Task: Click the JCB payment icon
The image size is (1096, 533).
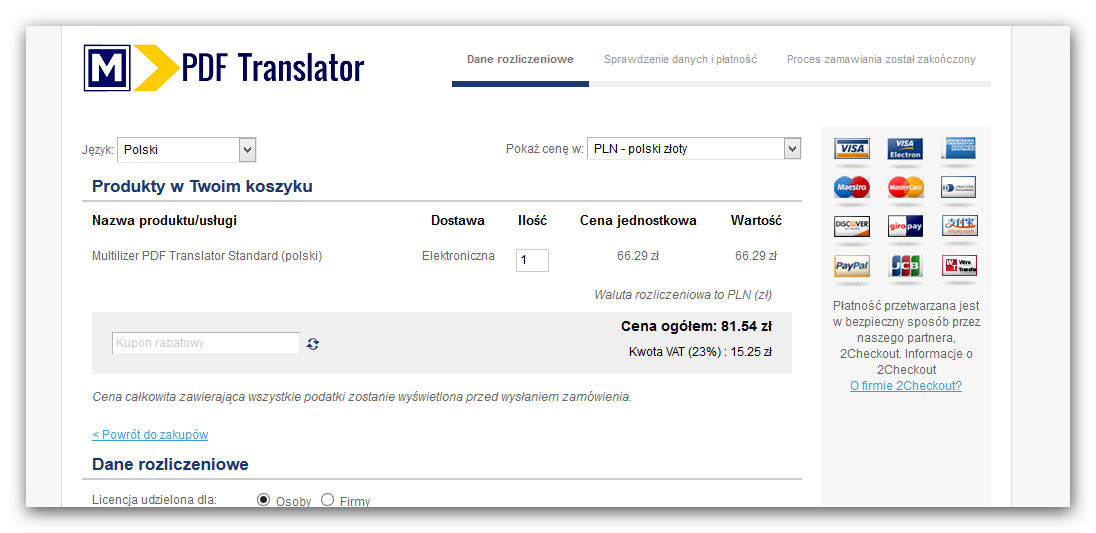Action: point(905,266)
